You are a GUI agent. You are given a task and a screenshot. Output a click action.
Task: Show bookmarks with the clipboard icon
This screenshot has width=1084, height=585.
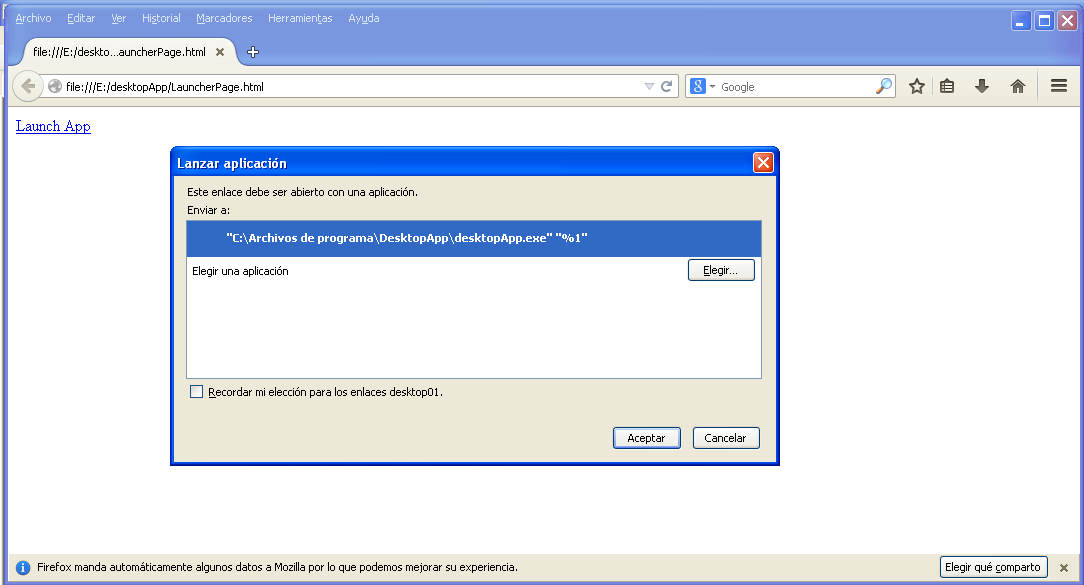(x=947, y=86)
